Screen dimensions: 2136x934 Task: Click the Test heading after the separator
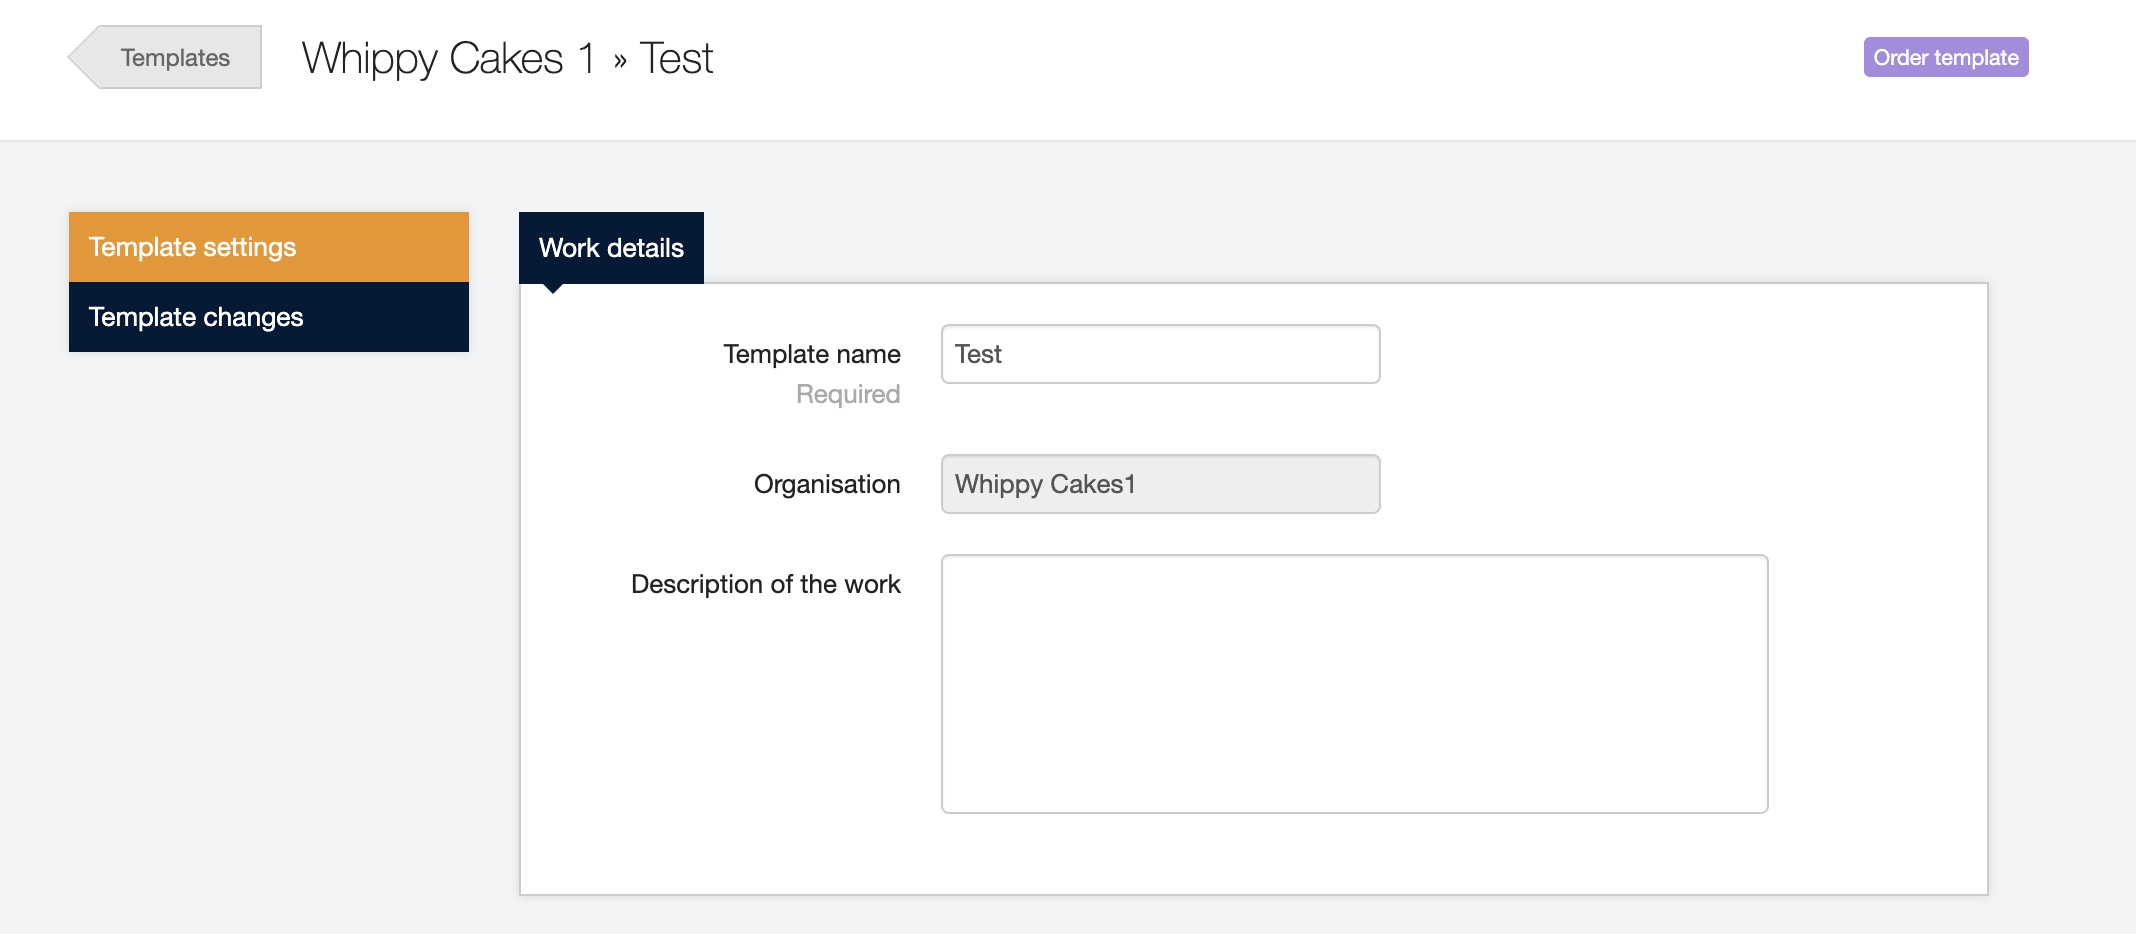point(676,58)
